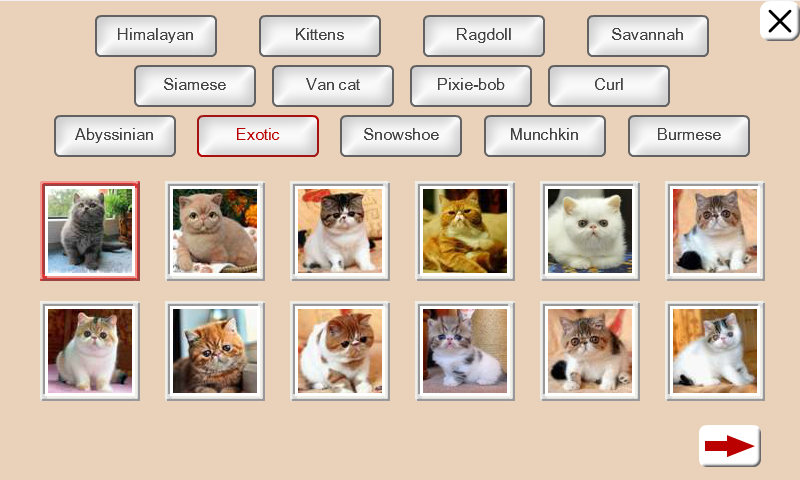Select the Burmese breed
Viewport: 800px width, 480px height.
[x=689, y=135]
